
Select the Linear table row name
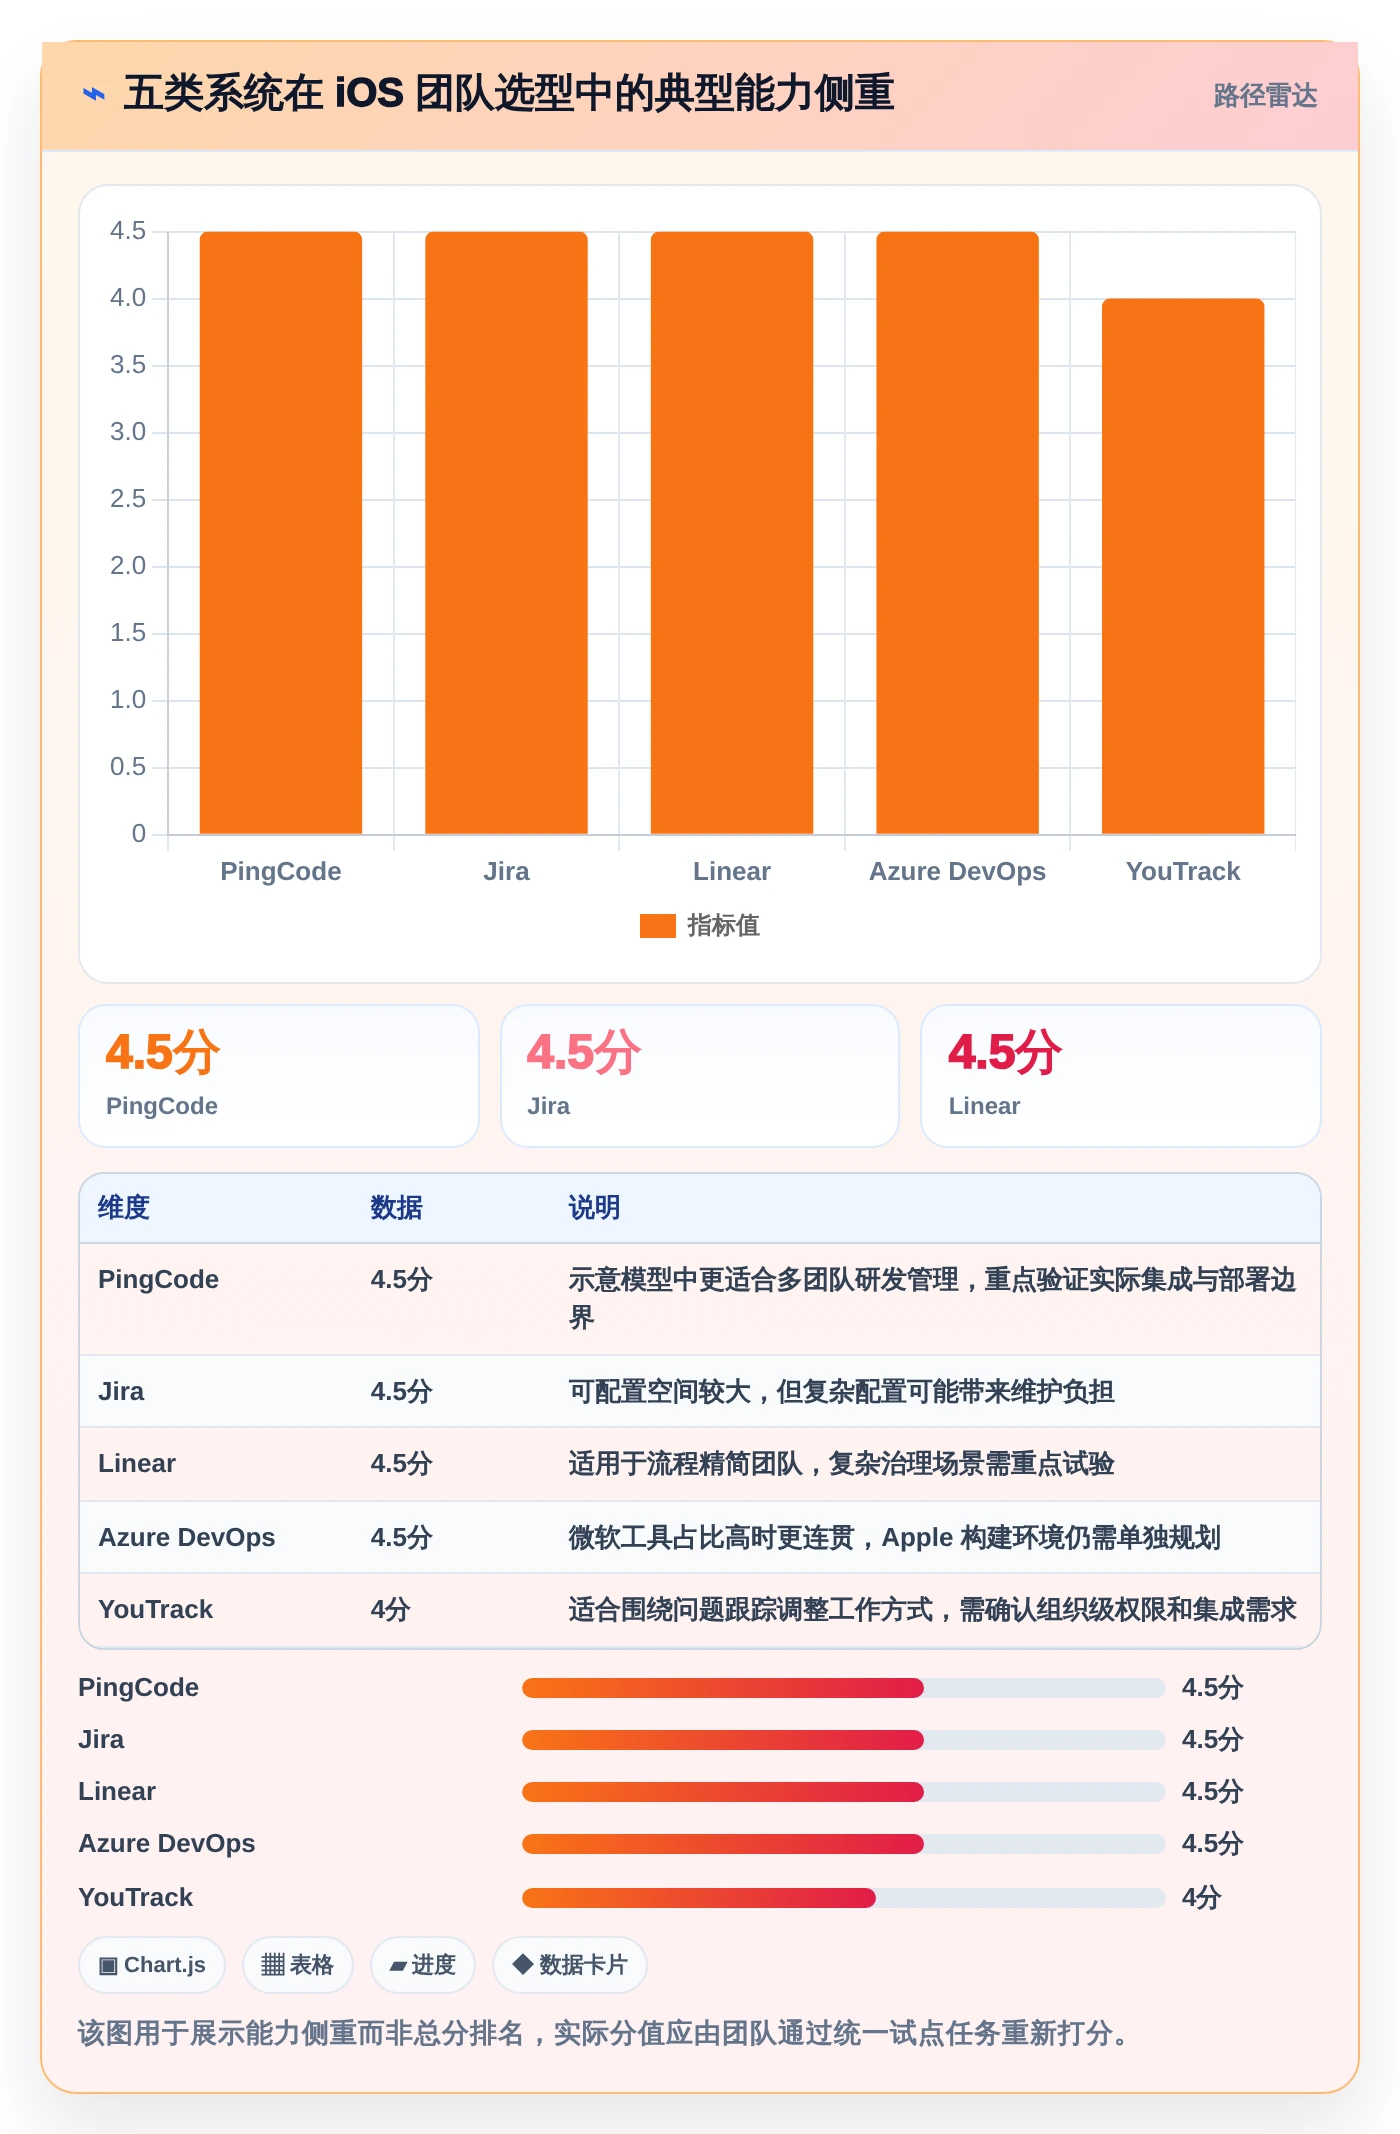[137, 1464]
